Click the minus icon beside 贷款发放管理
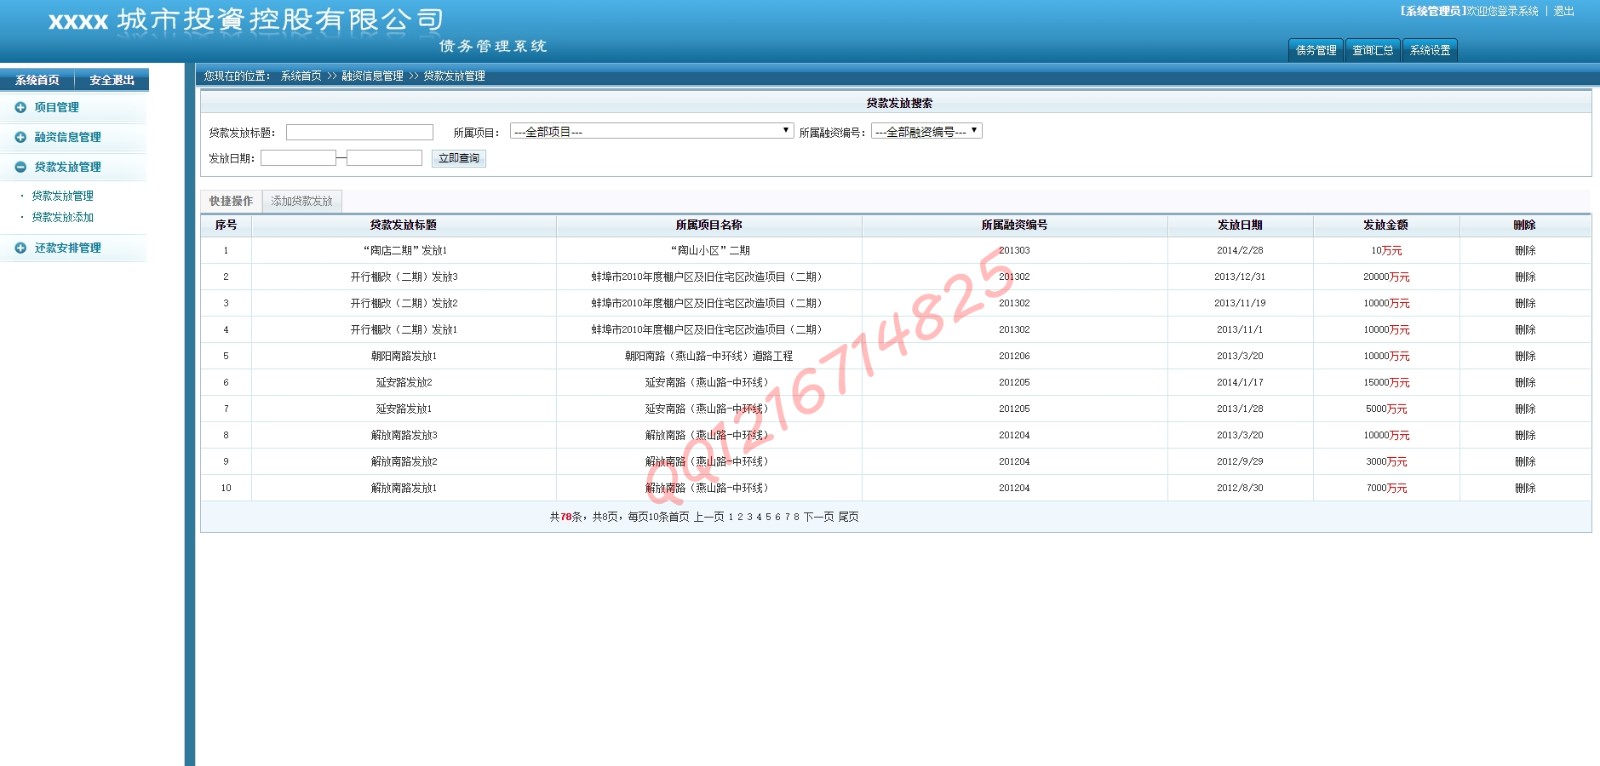The width and height of the screenshot is (1600, 766). 20,167
